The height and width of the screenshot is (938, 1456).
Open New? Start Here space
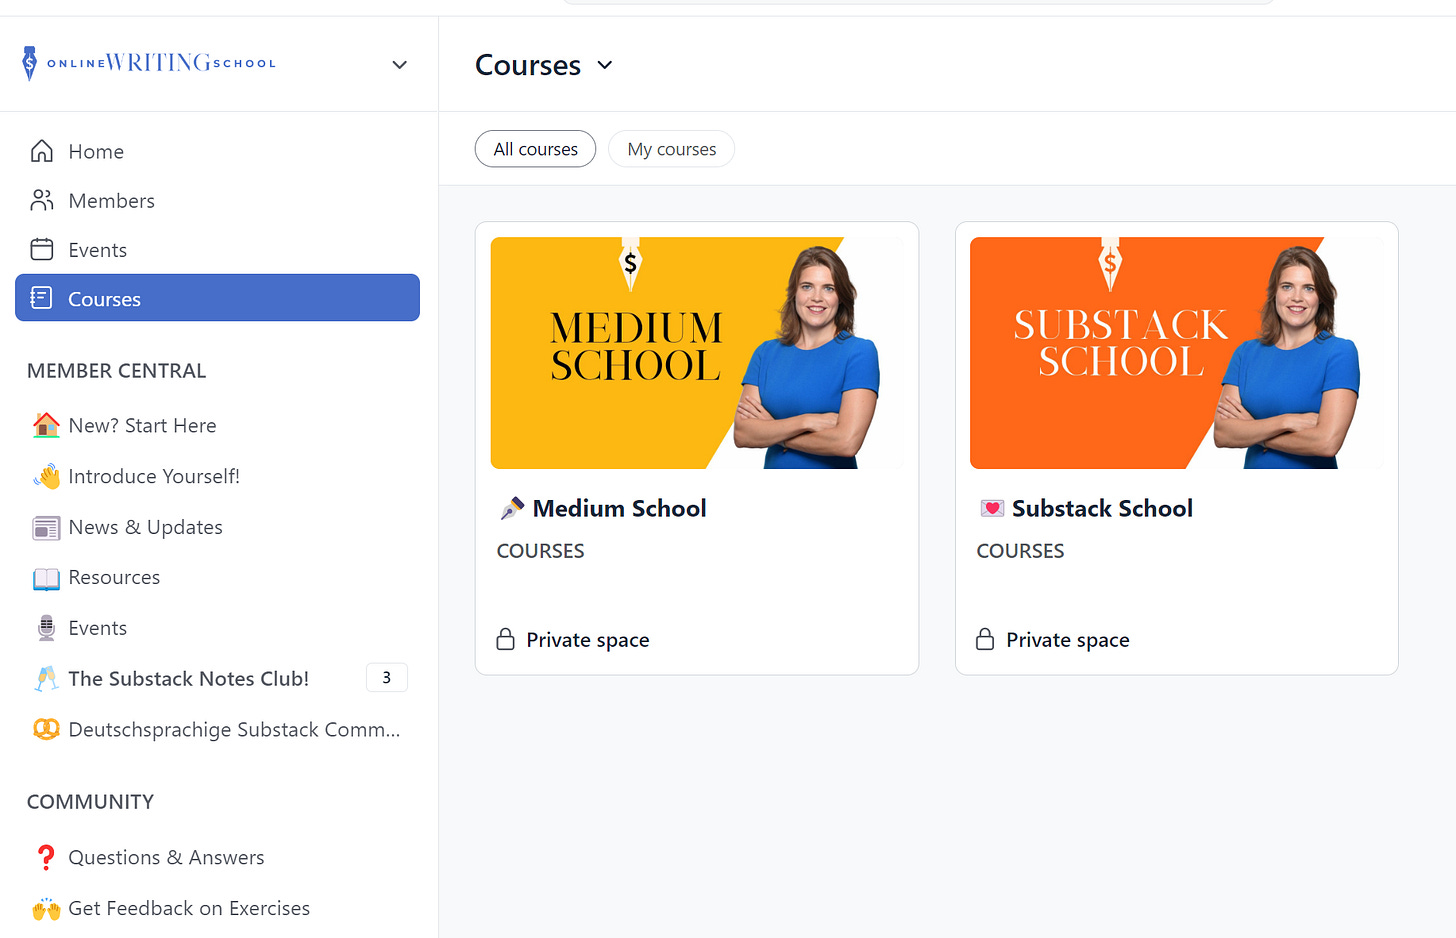point(142,425)
